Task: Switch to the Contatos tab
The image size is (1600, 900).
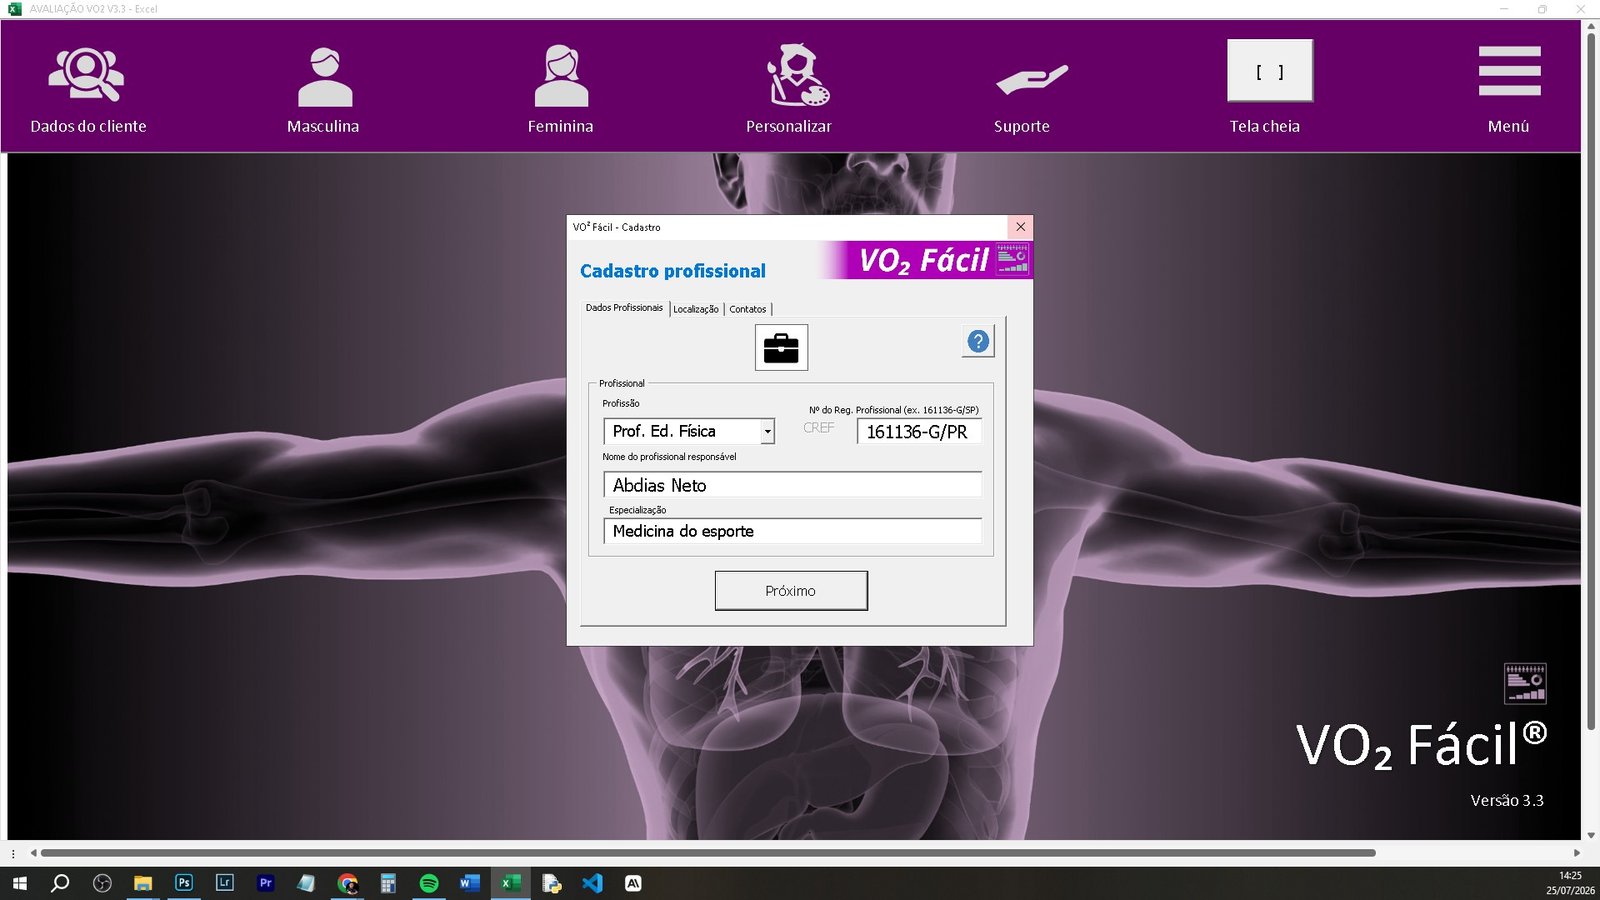Action: 748,309
